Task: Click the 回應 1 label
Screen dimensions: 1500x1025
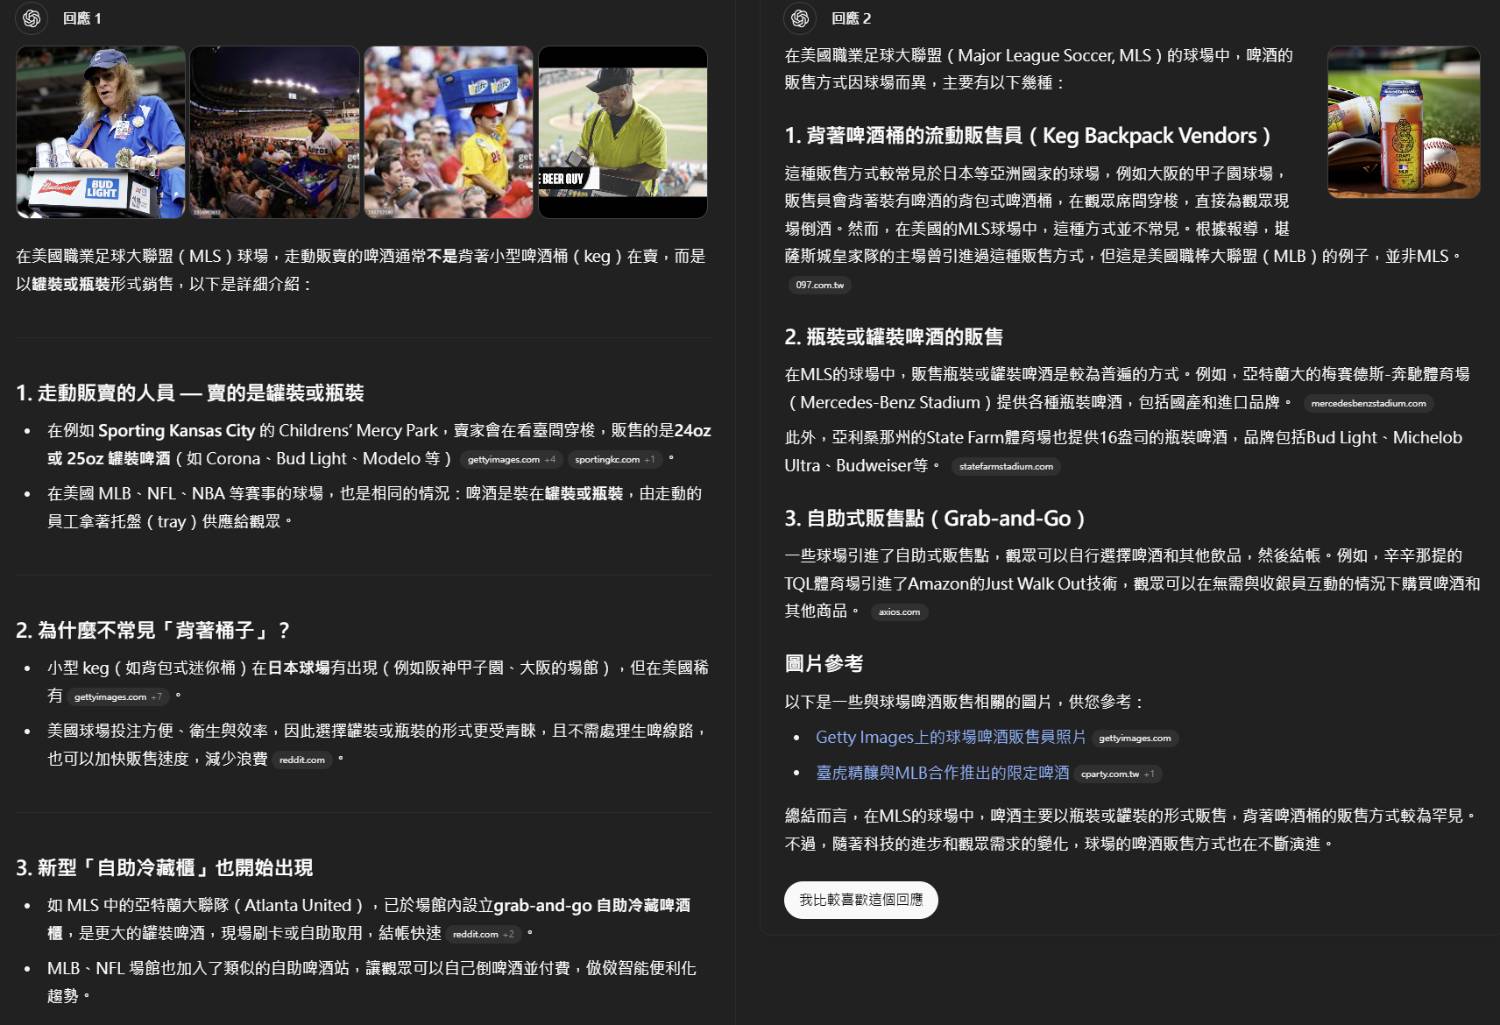Action: pyautogui.click(x=82, y=18)
